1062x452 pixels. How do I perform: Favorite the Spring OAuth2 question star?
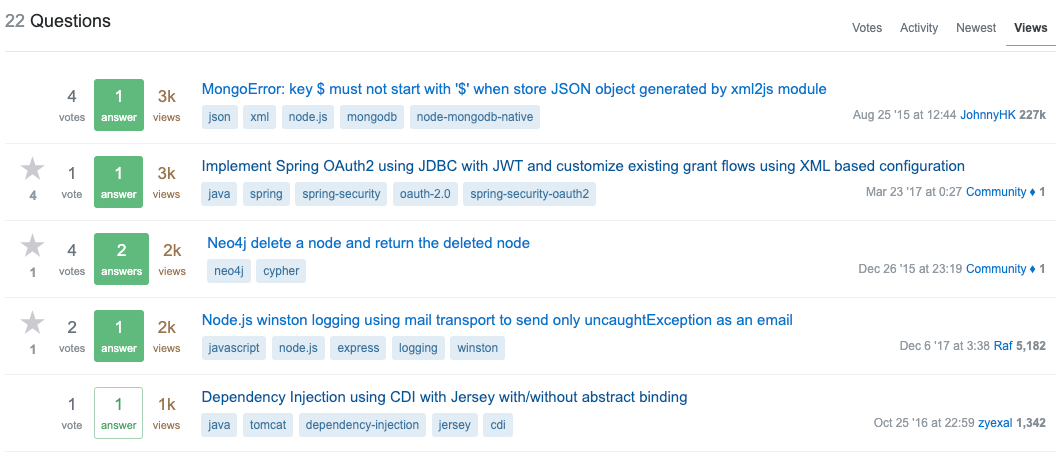[x=33, y=169]
